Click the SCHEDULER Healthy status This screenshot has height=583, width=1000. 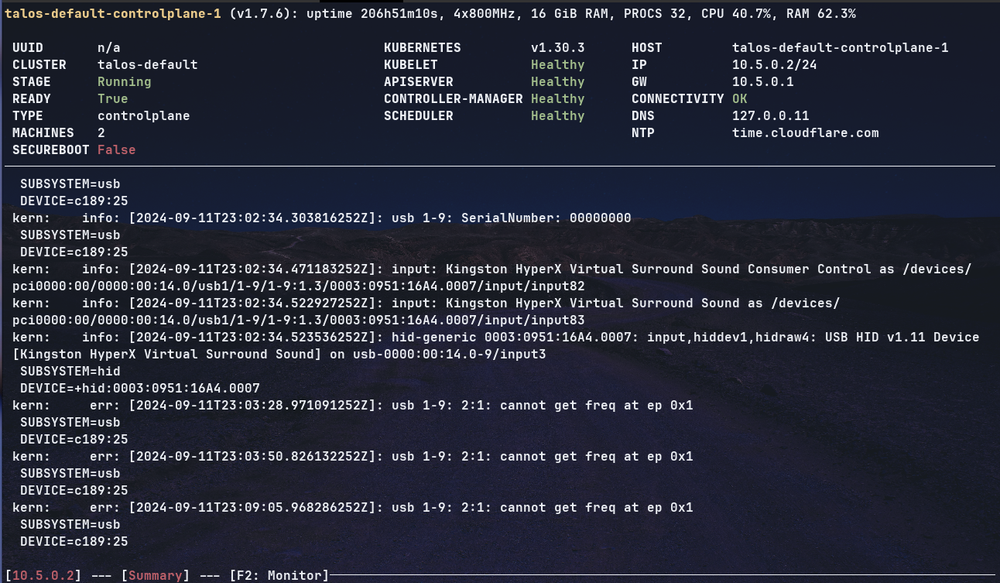click(x=557, y=116)
